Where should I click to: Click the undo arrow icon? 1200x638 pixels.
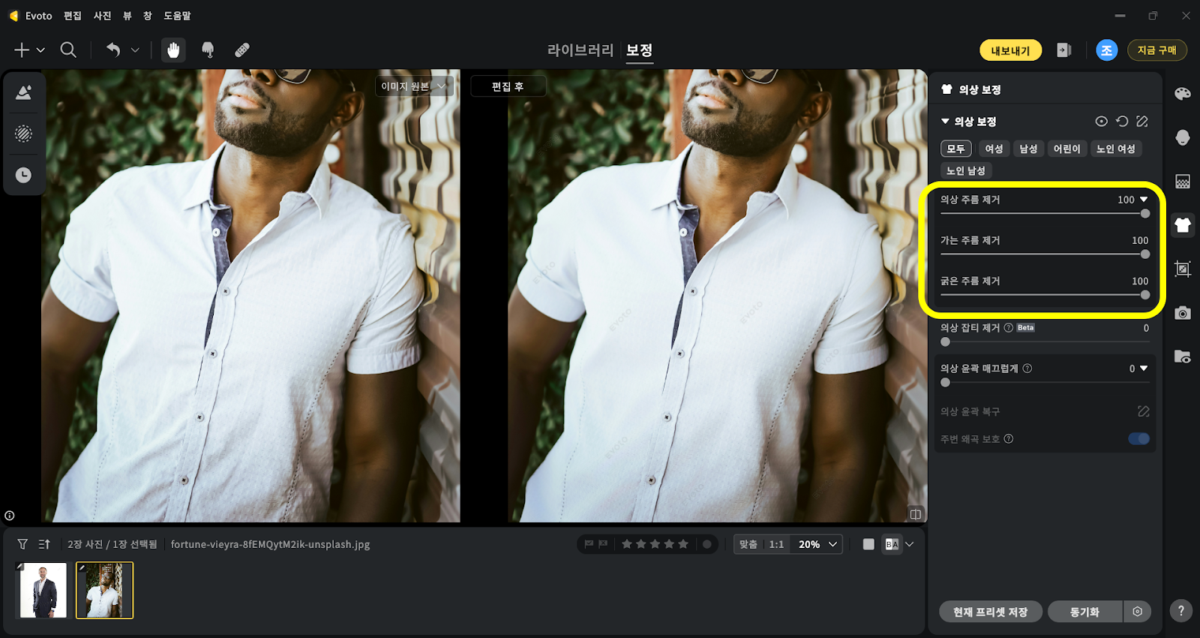pyautogui.click(x=113, y=50)
